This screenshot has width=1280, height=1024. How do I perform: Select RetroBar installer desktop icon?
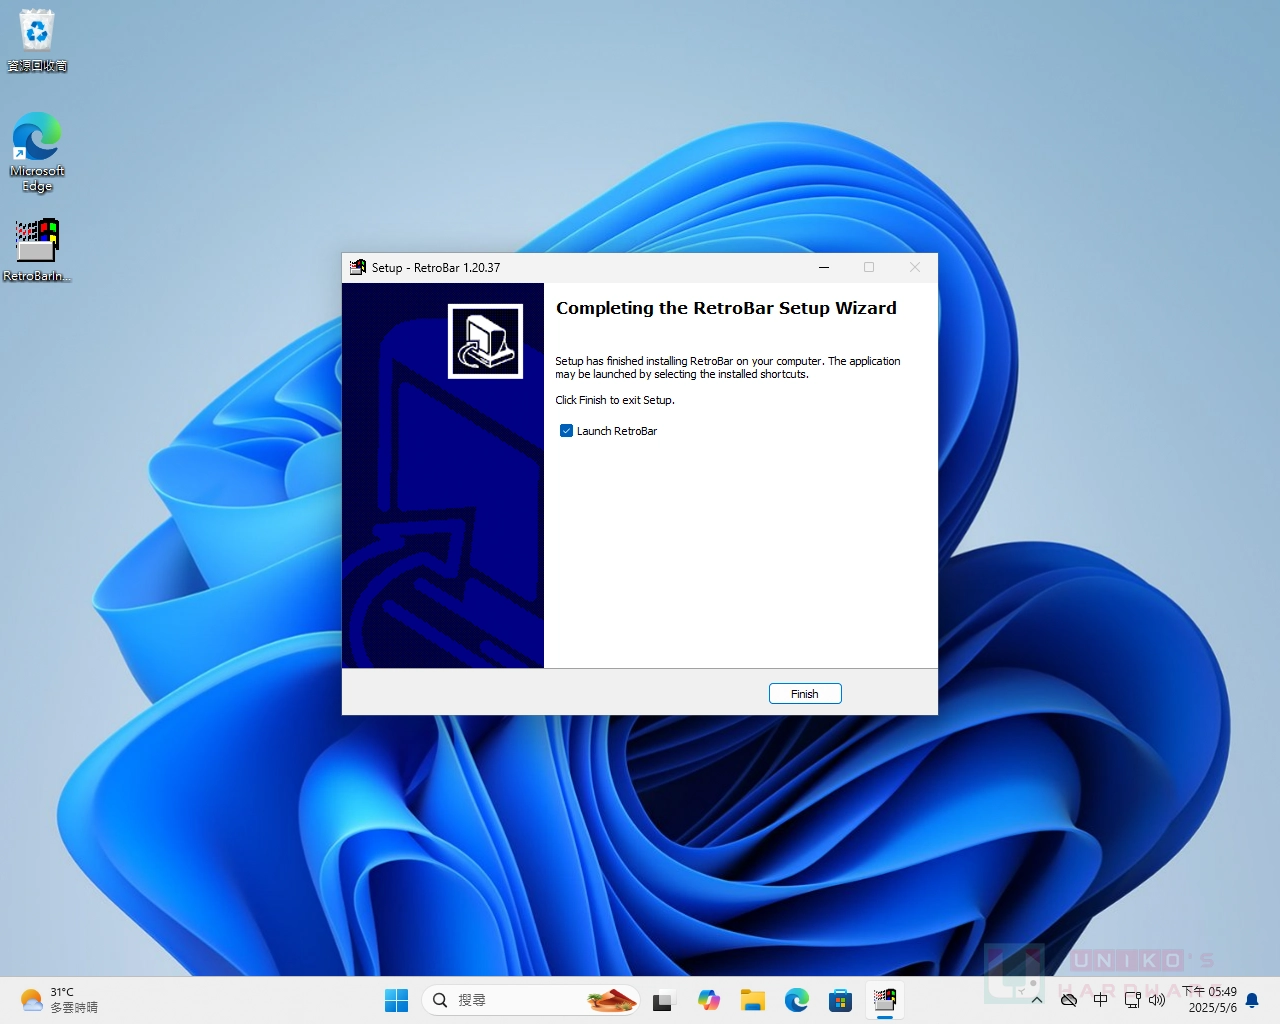pos(37,250)
